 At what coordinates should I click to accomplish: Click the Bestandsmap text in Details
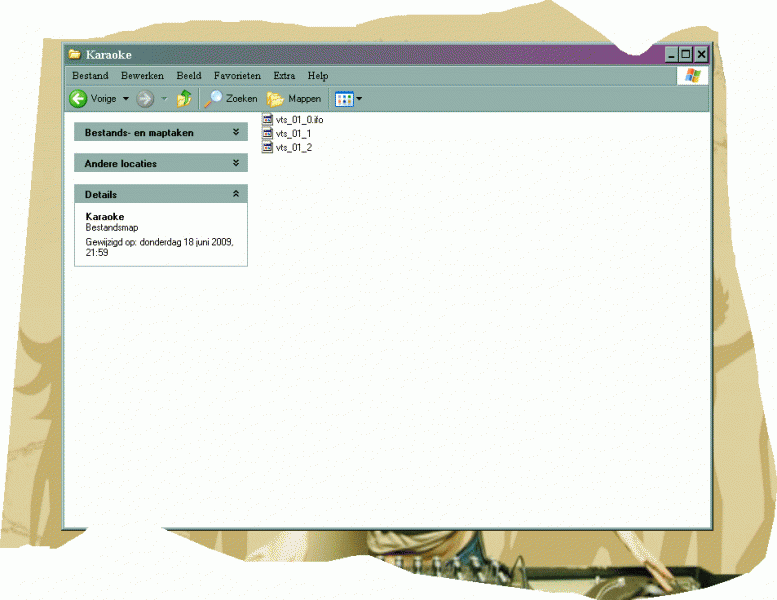point(111,228)
